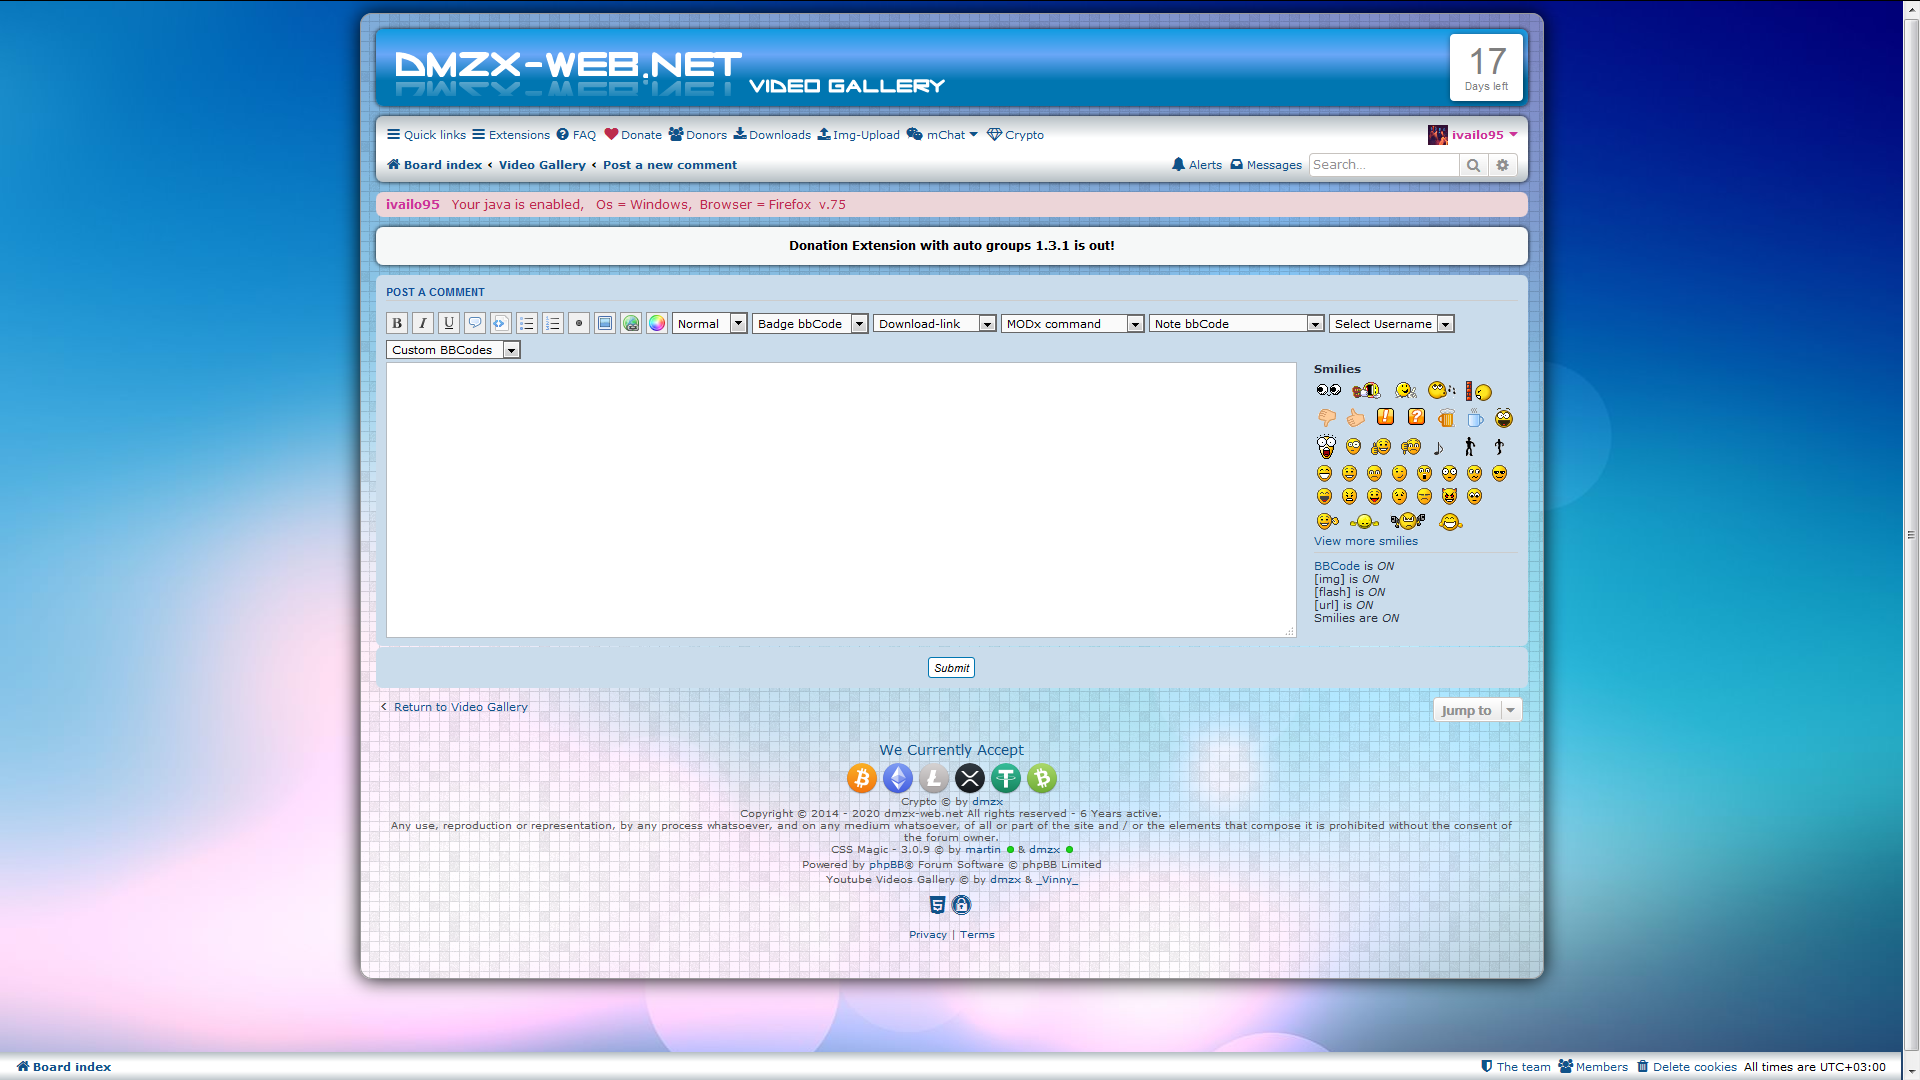The width and height of the screenshot is (1920, 1080).
Task: Expand the Select Username dropdown
Action: (x=1391, y=324)
